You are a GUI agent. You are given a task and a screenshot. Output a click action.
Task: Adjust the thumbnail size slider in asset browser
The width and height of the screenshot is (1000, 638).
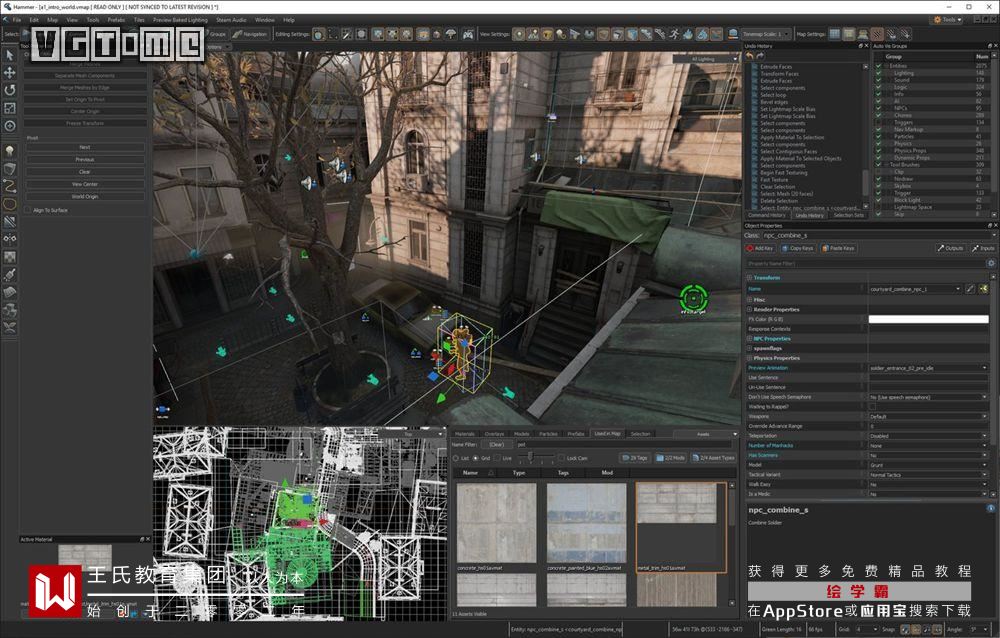coord(531,457)
